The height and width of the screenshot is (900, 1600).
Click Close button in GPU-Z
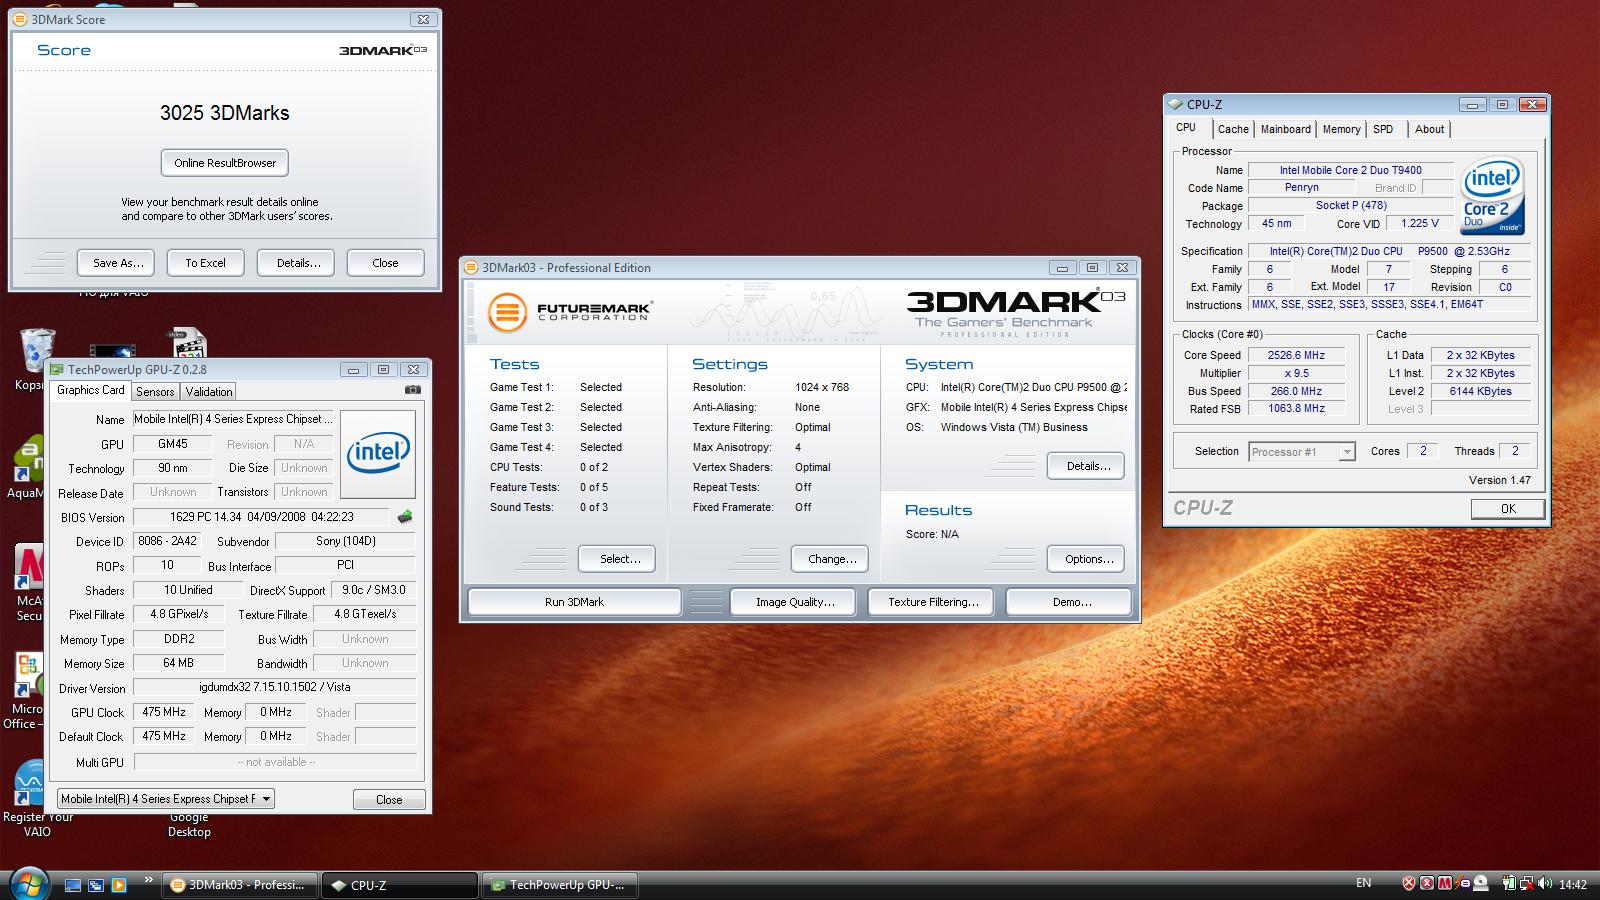point(389,800)
